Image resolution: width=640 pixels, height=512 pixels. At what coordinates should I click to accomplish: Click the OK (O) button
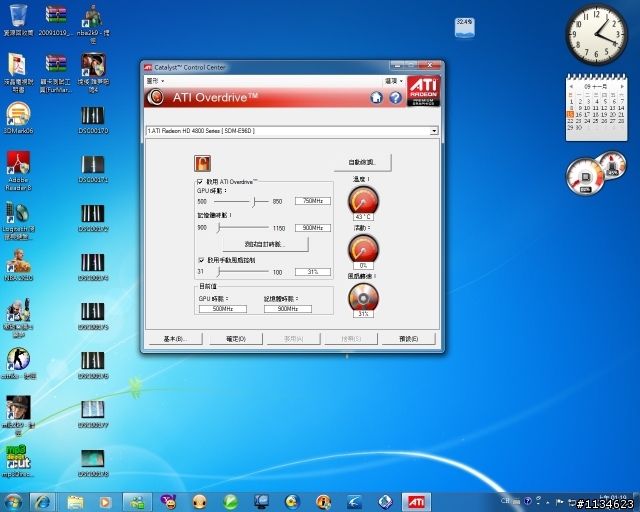point(236,339)
